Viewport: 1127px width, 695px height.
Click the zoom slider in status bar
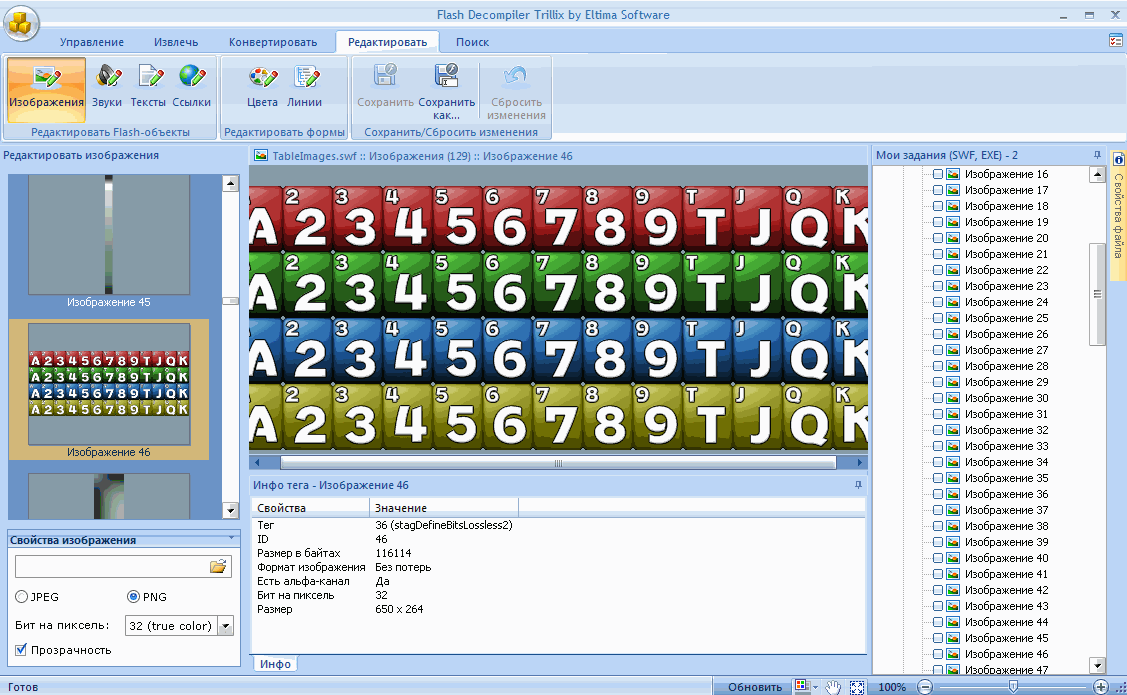coord(1013,687)
